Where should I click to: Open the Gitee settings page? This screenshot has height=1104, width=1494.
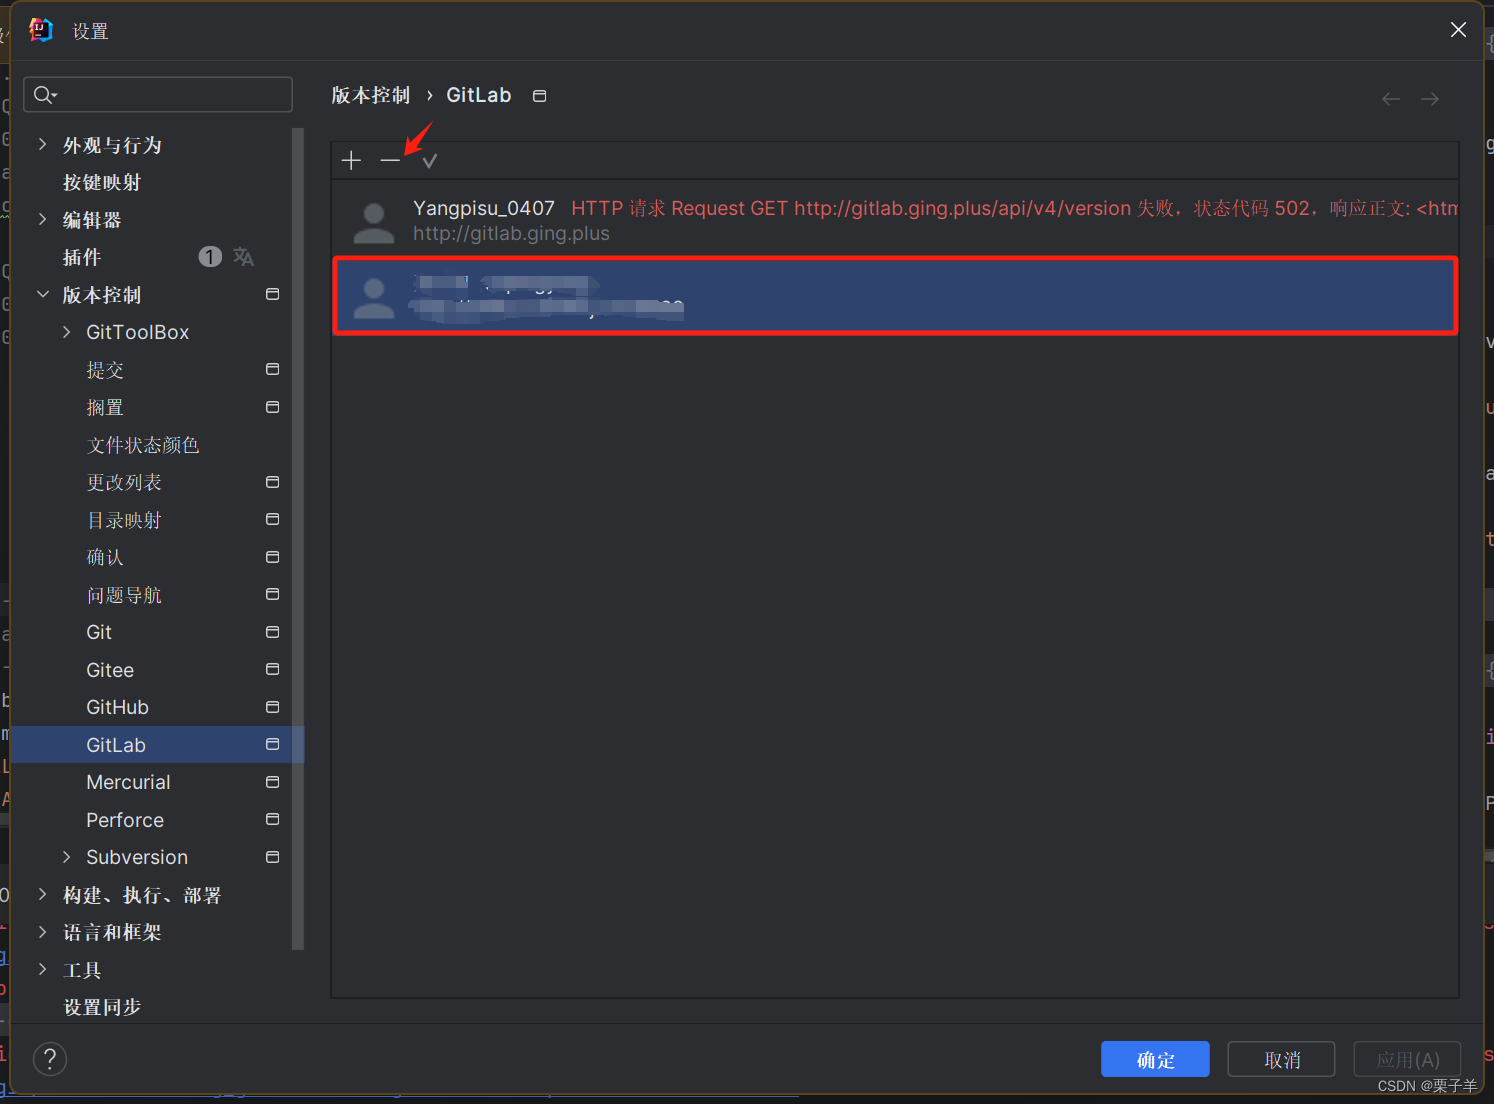tap(110, 670)
